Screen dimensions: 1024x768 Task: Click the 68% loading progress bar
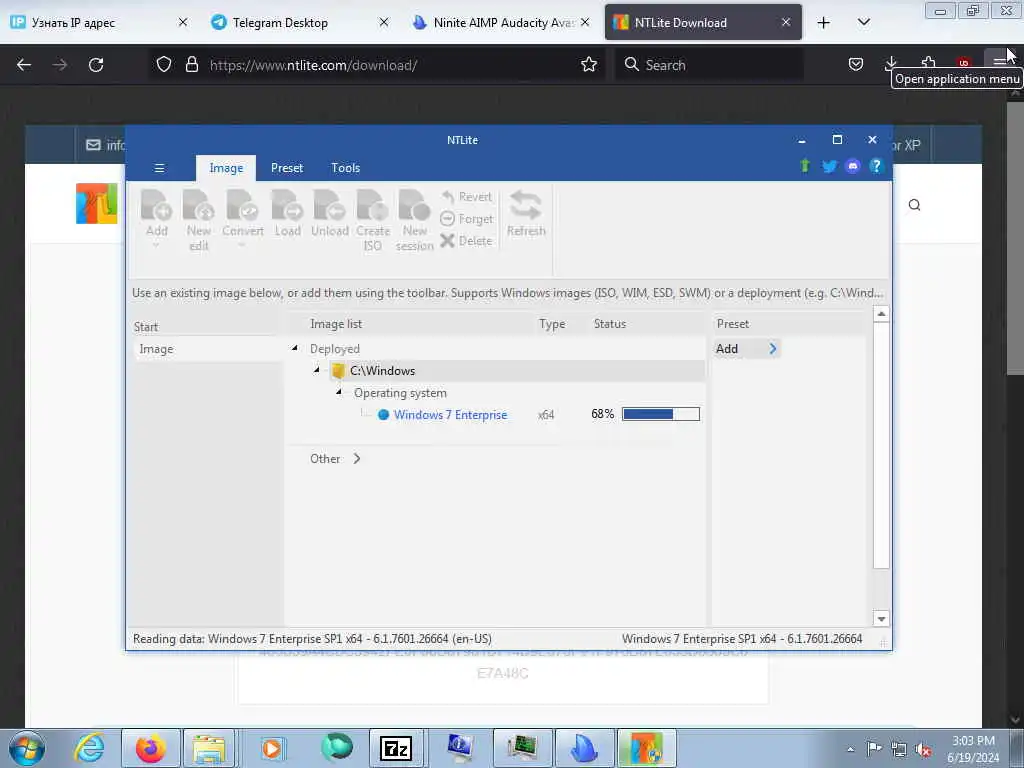pos(661,414)
